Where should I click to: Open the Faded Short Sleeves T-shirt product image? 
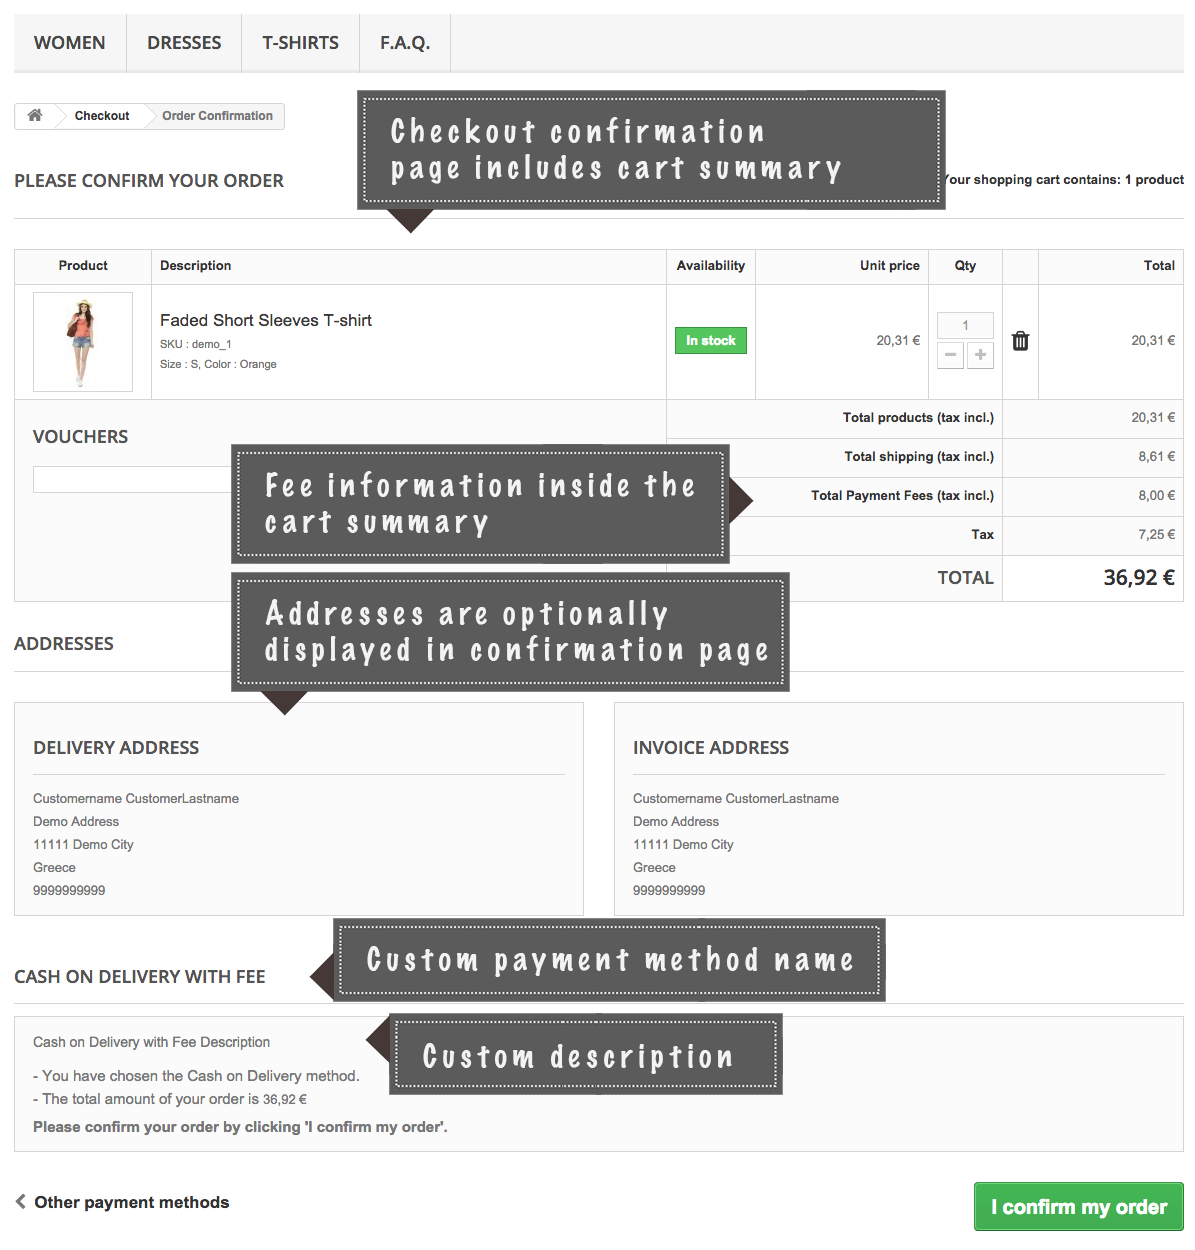click(x=83, y=341)
